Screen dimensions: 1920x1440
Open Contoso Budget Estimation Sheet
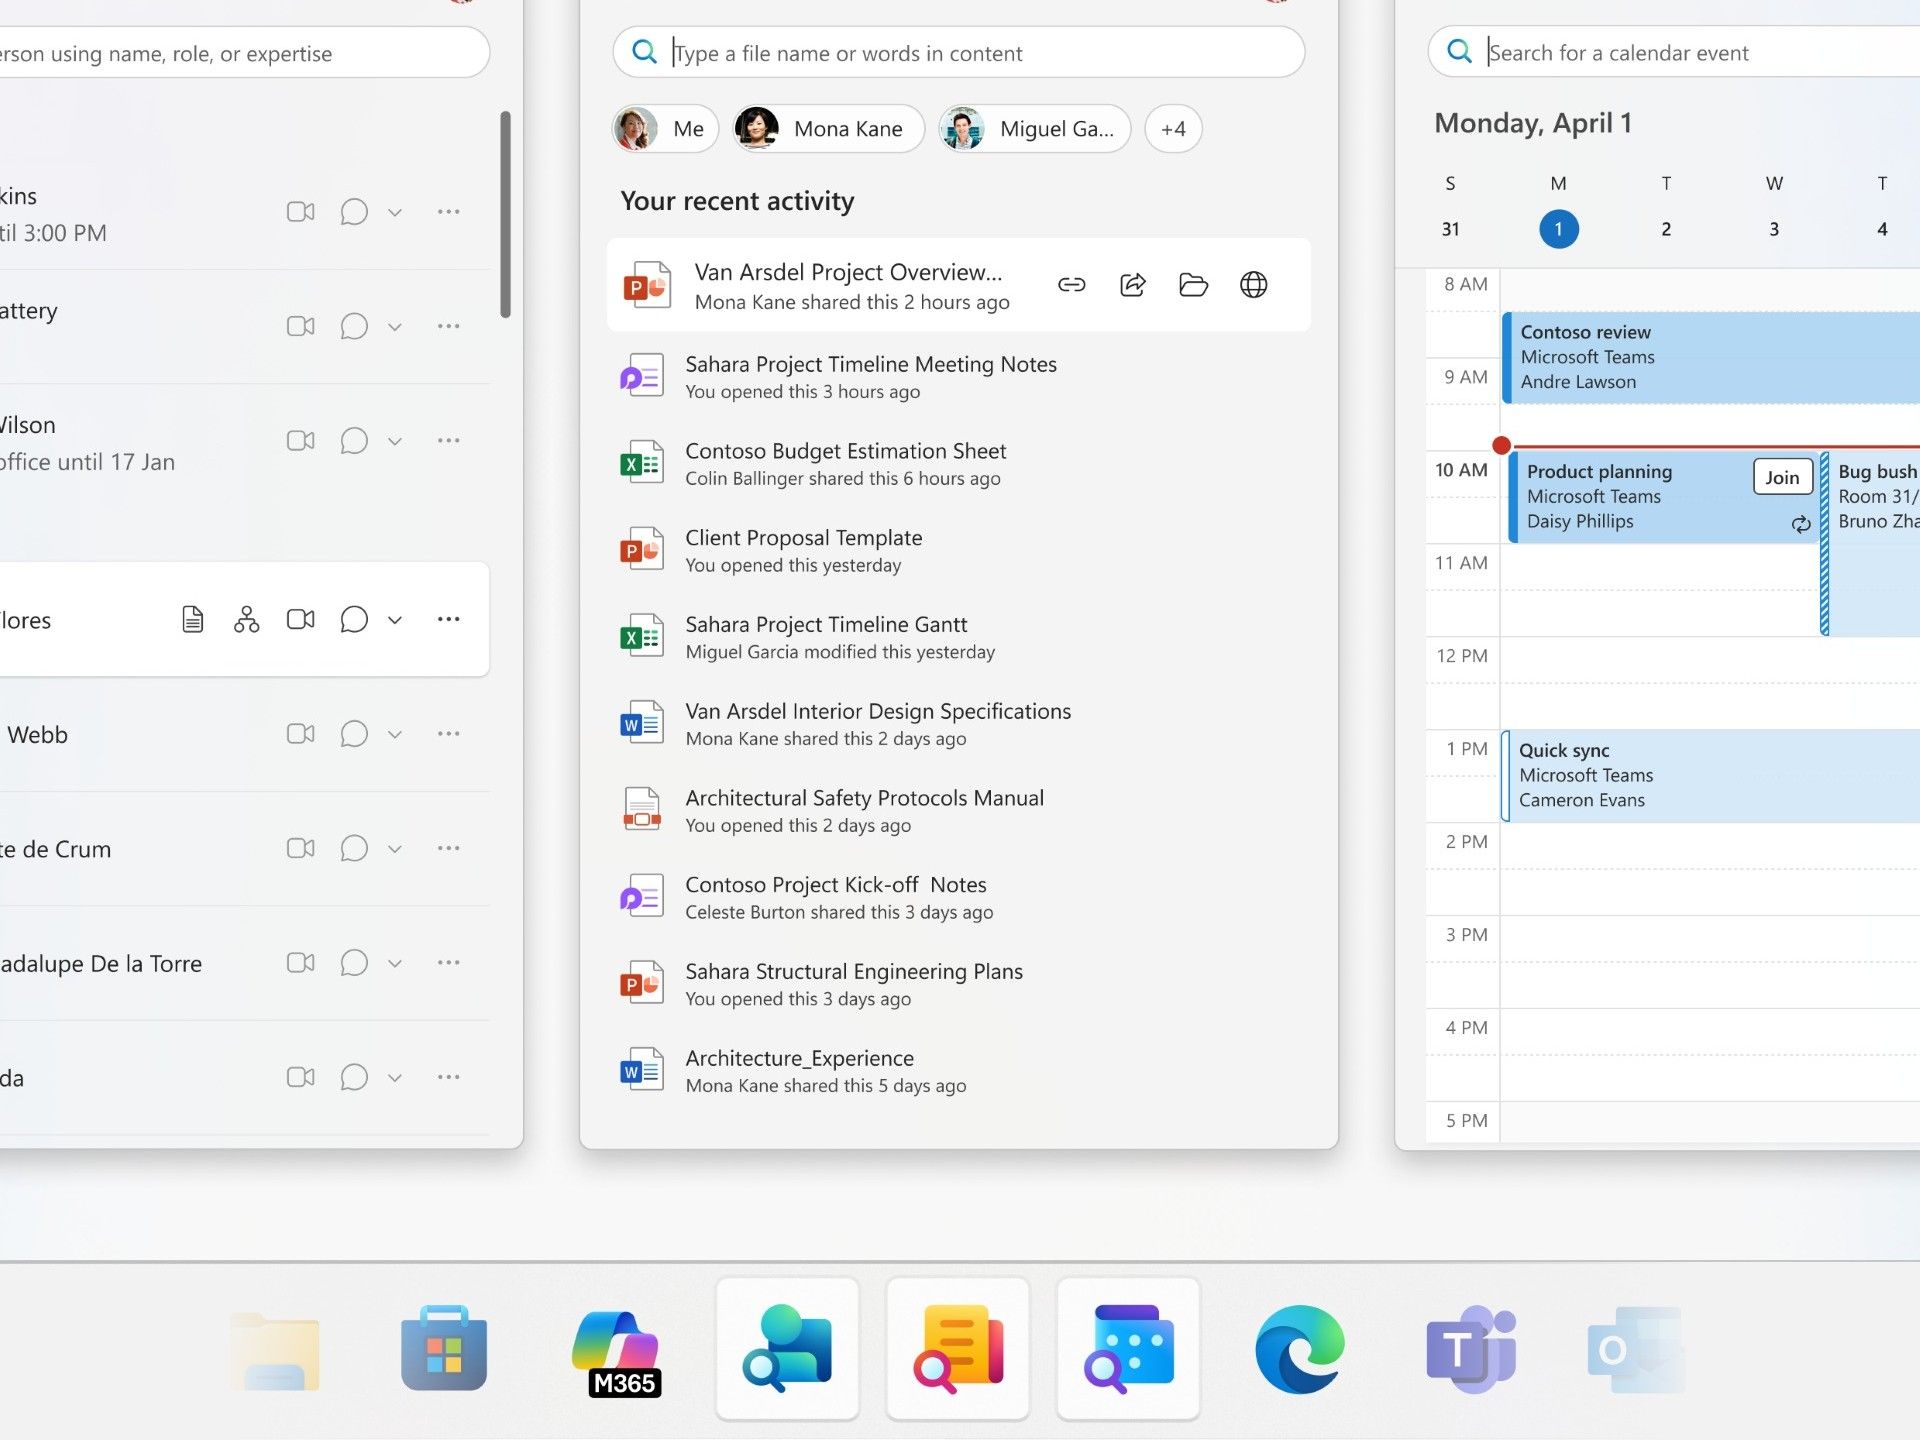(x=958, y=464)
